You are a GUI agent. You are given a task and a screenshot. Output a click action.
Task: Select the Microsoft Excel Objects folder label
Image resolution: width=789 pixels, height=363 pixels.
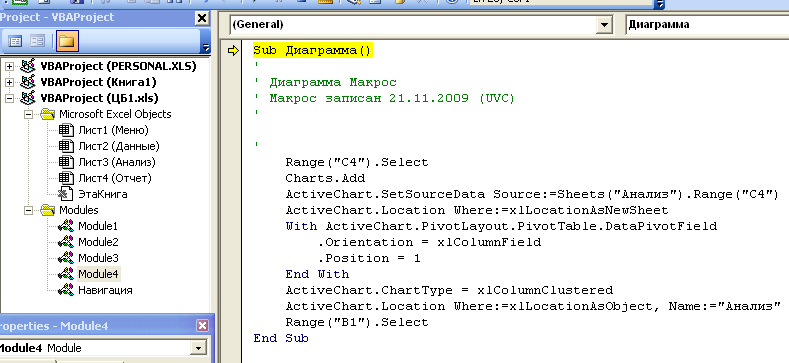pyautogui.click(x=115, y=114)
